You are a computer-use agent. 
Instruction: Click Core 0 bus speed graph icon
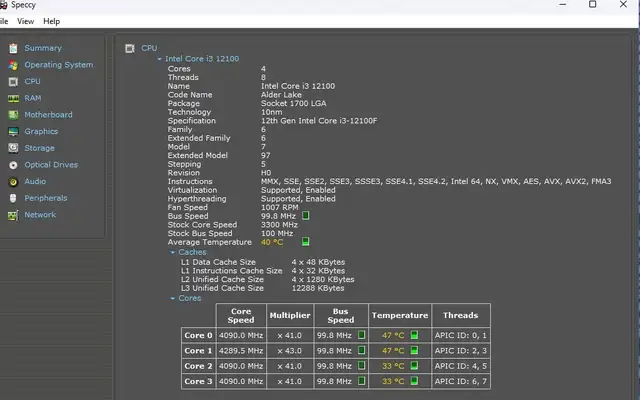tap(361, 335)
